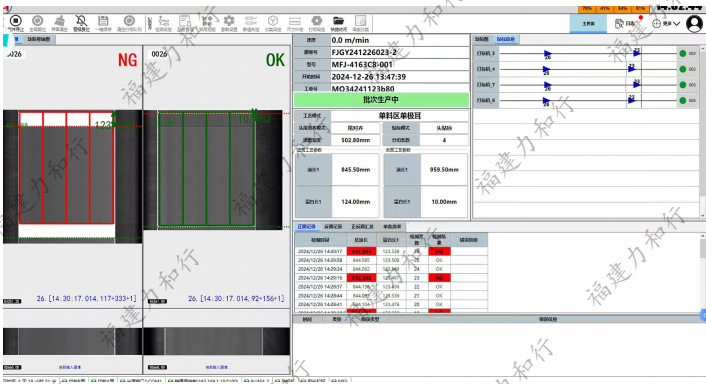Click the 502.00mm width value
Image resolution: width=706 pixels, height=384 pixels.
pos(355,140)
